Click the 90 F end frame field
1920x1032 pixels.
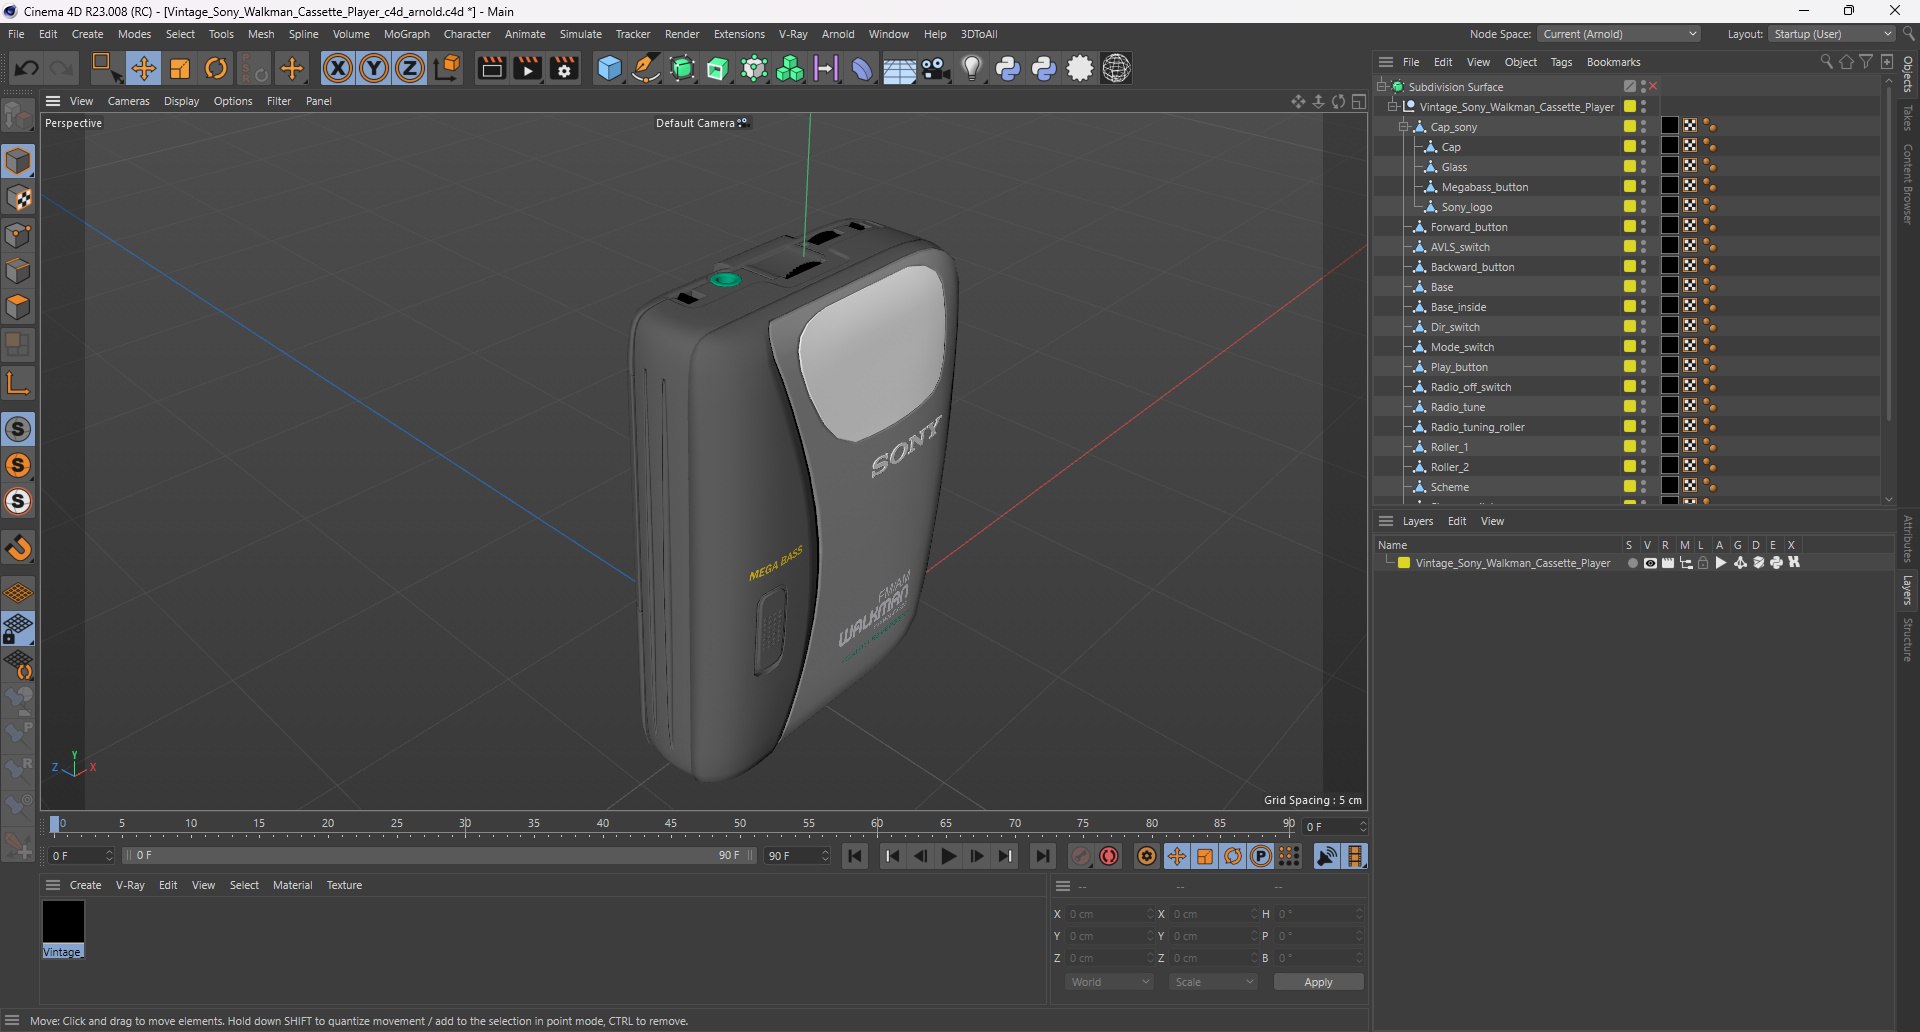coord(797,856)
